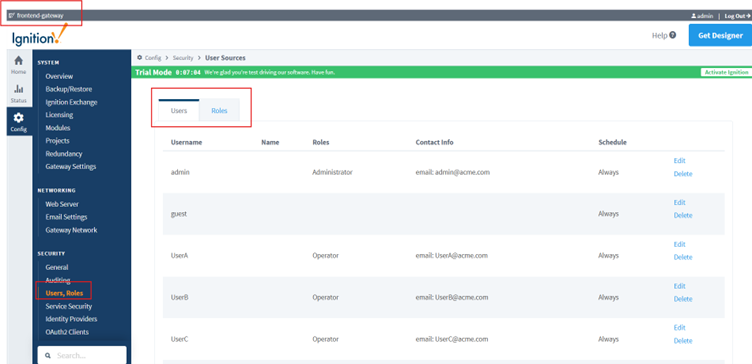
Task: Click the frontend-gateway name icon
Action: pyautogui.click(x=12, y=15)
